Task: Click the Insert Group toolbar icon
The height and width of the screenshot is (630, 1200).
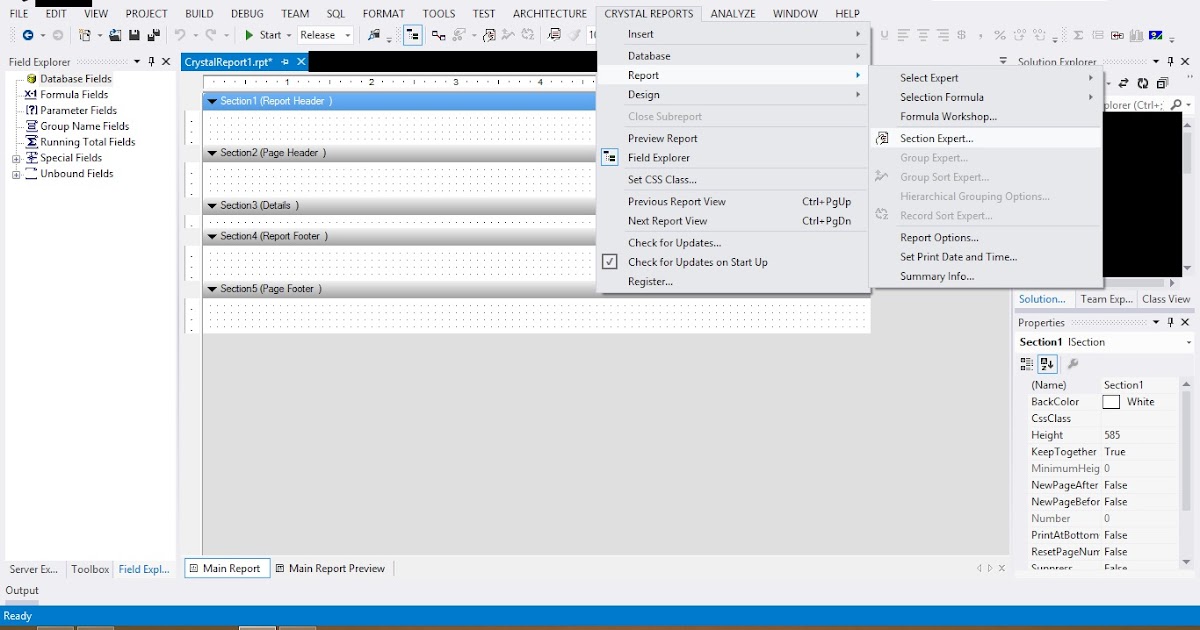Action: coord(1098,36)
